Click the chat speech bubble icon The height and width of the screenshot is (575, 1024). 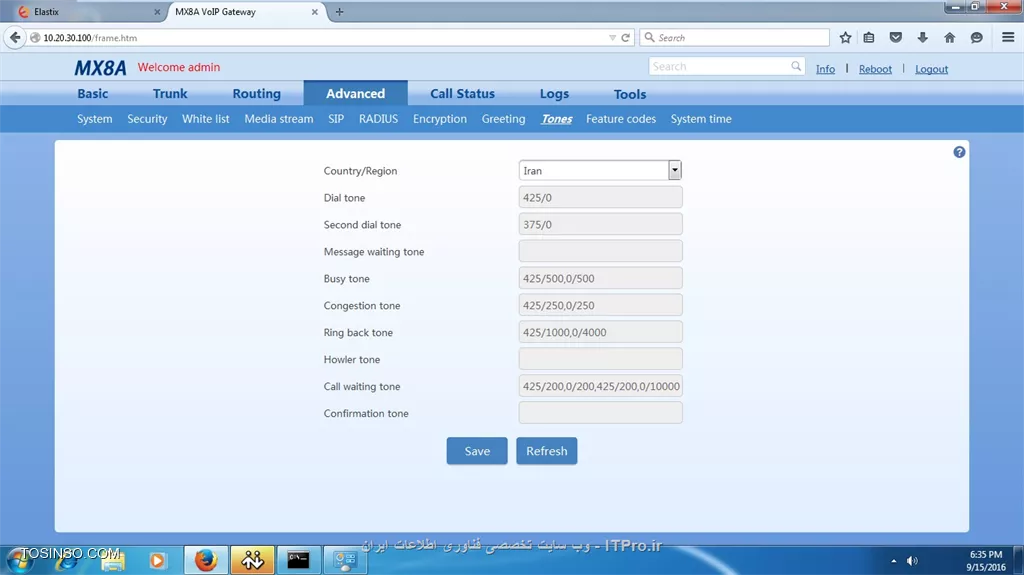(976, 38)
